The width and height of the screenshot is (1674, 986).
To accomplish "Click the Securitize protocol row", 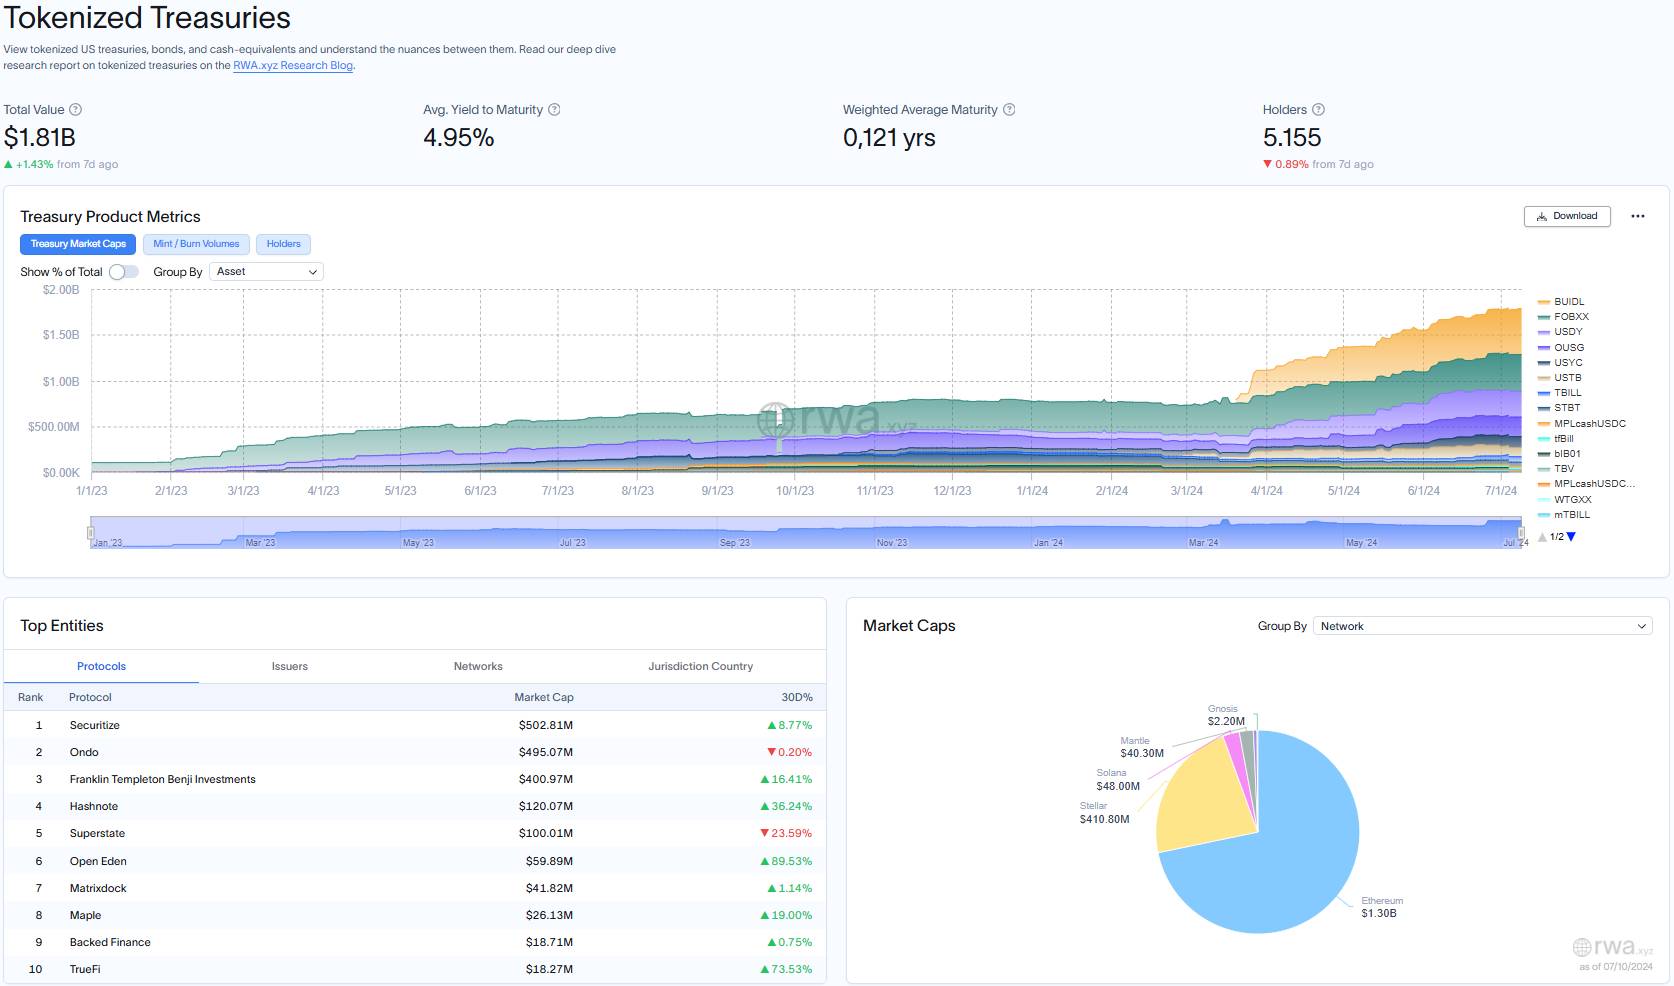I will (415, 725).
